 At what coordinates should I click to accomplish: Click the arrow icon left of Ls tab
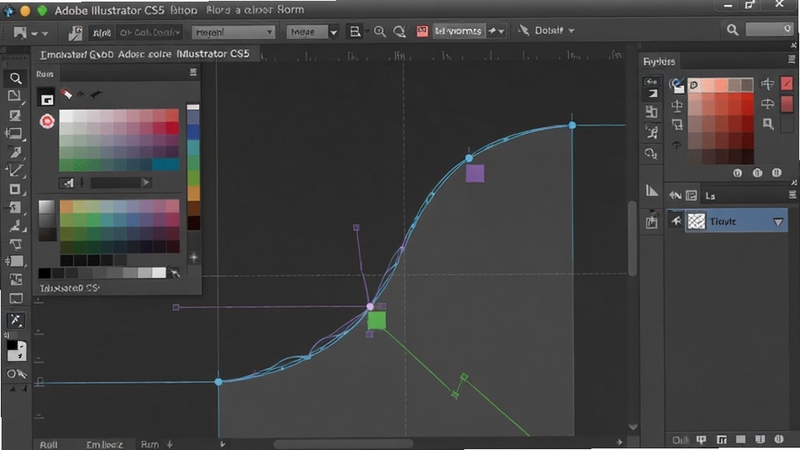tap(675, 195)
